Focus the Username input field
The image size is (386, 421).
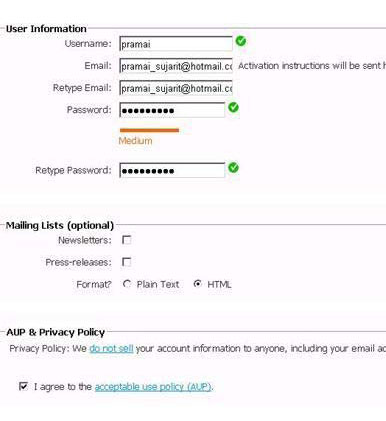pos(176,44)
